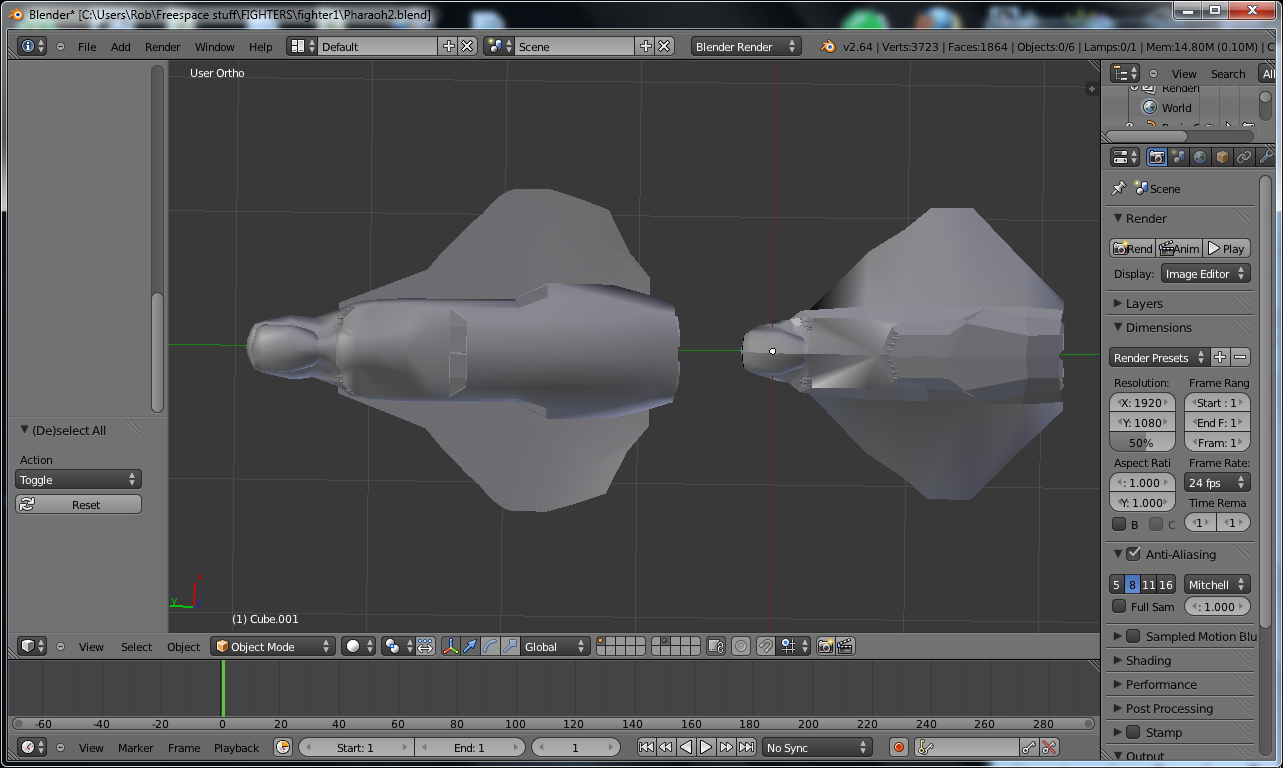Open the No Sync dropdown

point(816,747)
